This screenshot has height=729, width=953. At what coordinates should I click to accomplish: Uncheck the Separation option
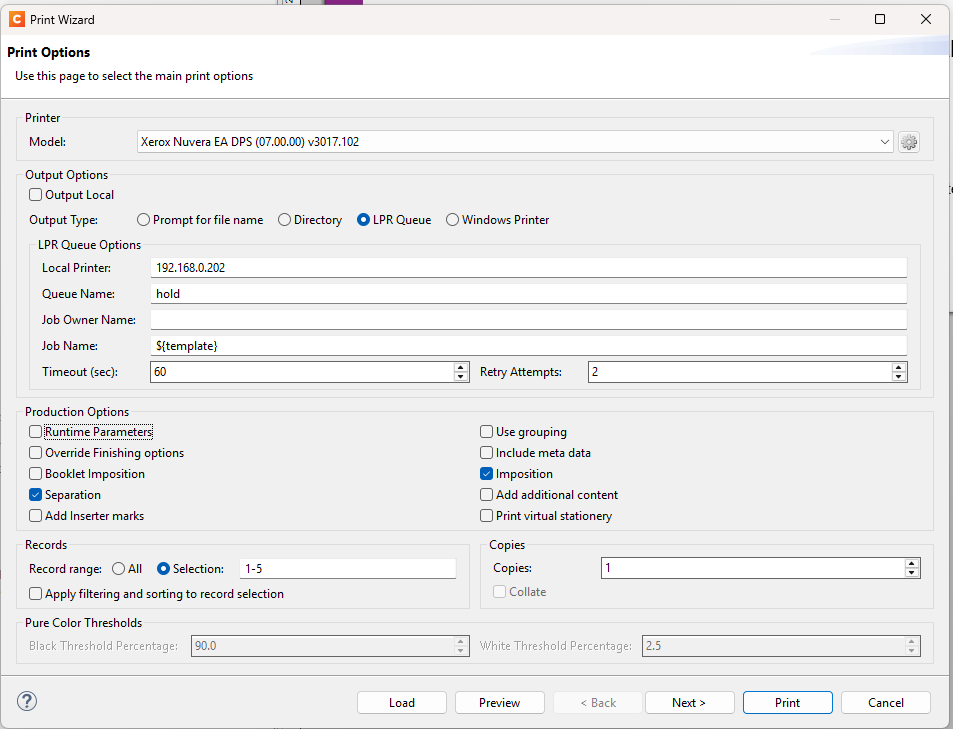tap(36, 495)
